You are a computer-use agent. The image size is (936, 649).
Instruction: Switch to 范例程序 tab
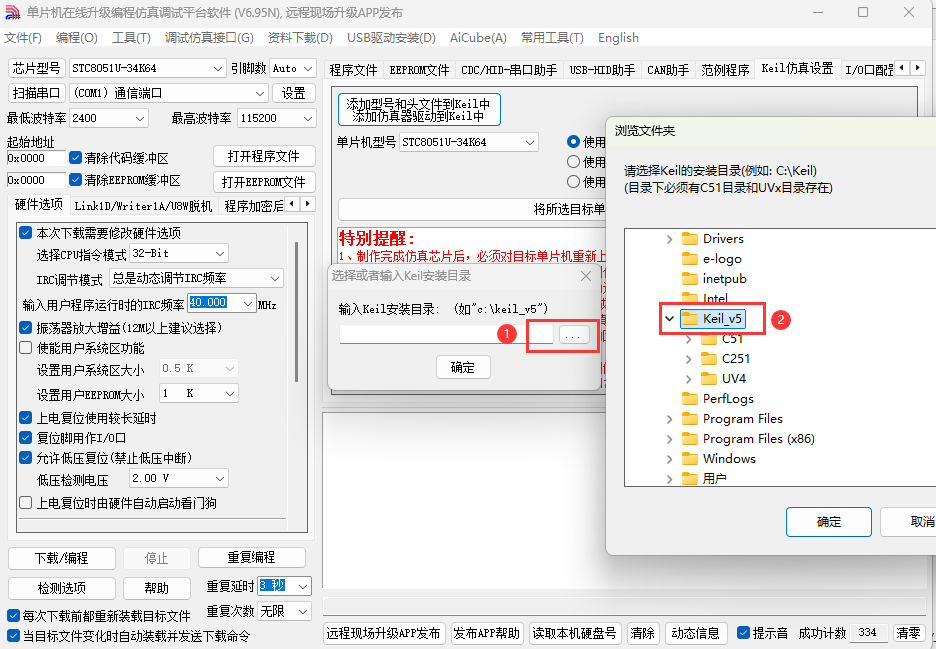pyautogui.click(x=725, y=70)
